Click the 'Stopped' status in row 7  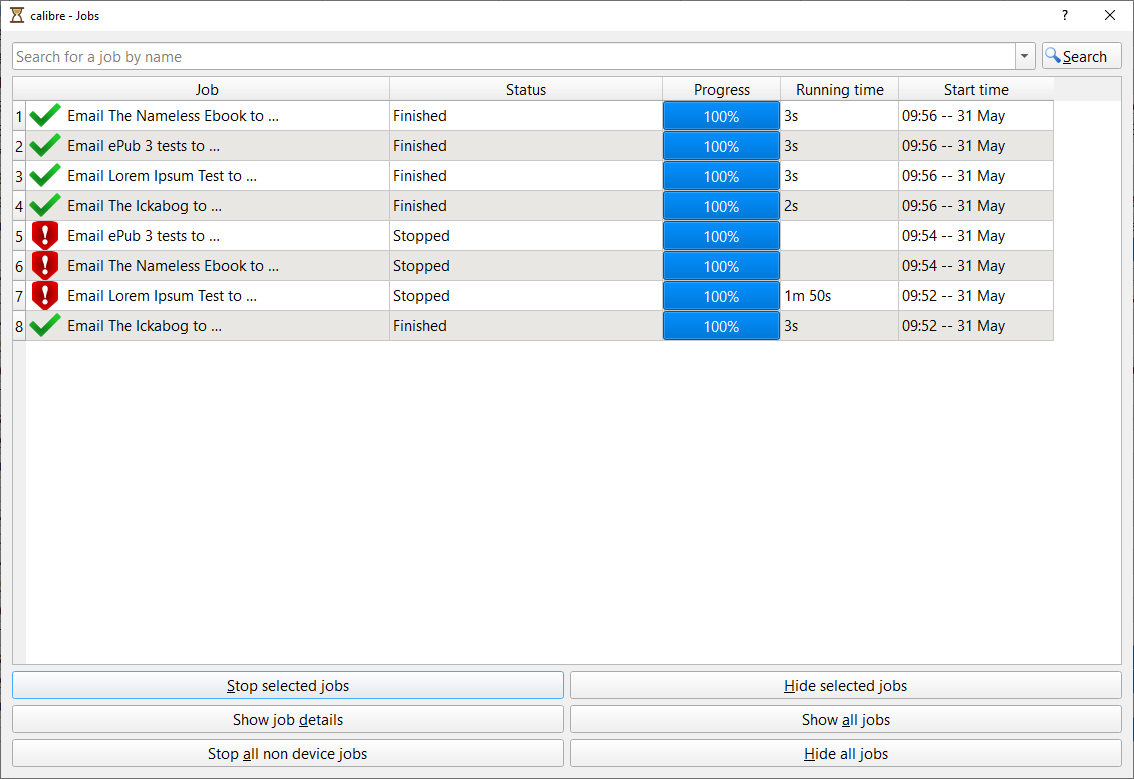pyautogui.click(x=421, y=296)
